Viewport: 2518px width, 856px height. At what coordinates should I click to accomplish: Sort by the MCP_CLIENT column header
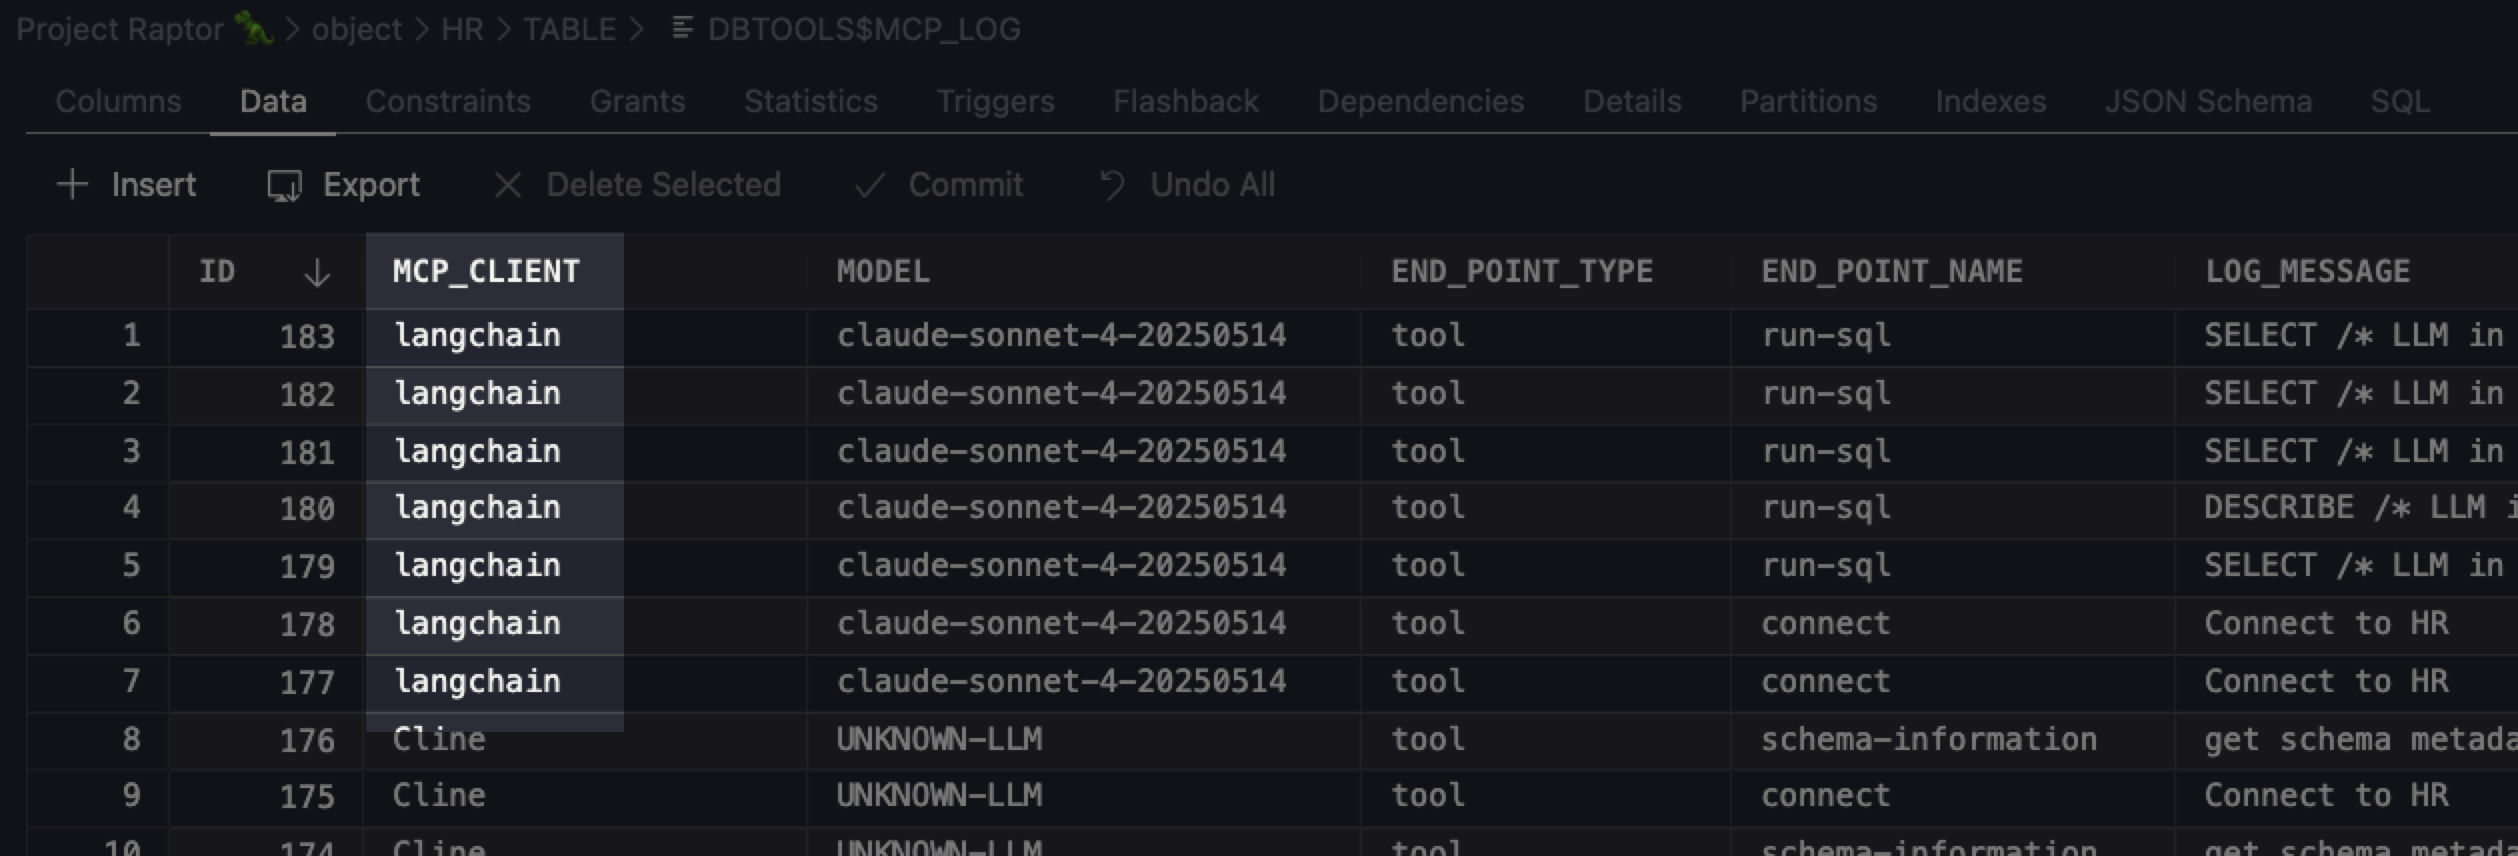(x=486, y=271)
